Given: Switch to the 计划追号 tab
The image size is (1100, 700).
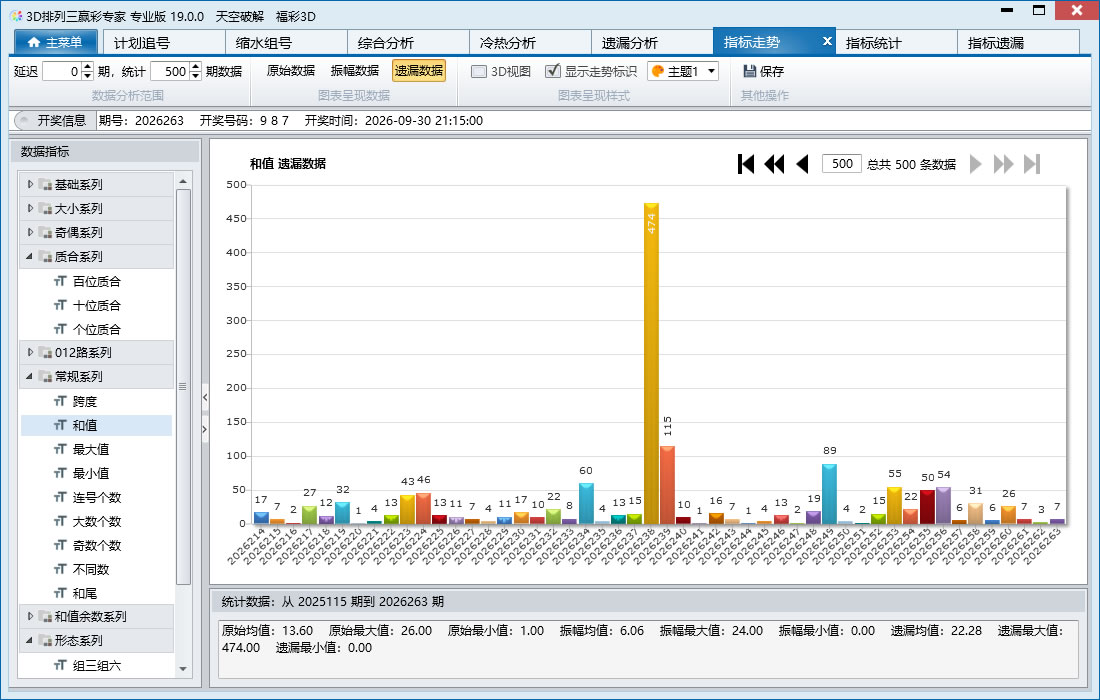Looking at the screenshot, I should 164,42.
